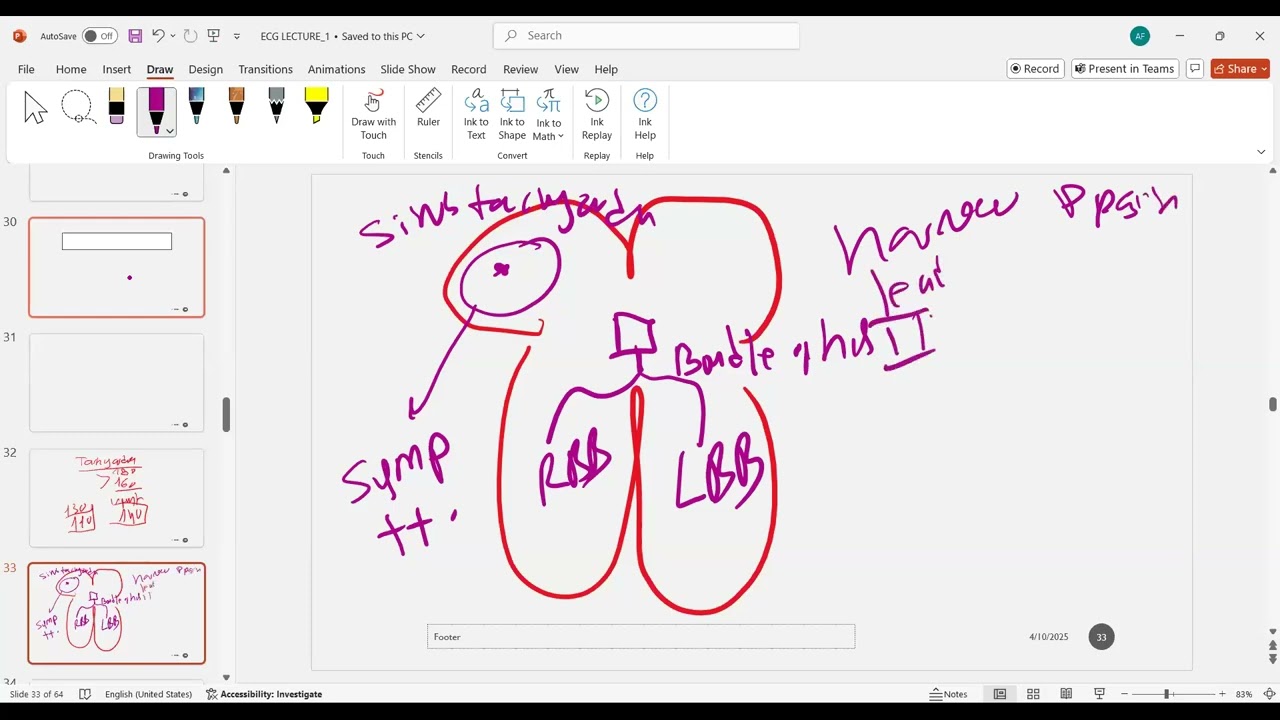Viewport: 1280px width, 720px height.
Task: Open the AF account profile
Action: [x=1140, y=36]
